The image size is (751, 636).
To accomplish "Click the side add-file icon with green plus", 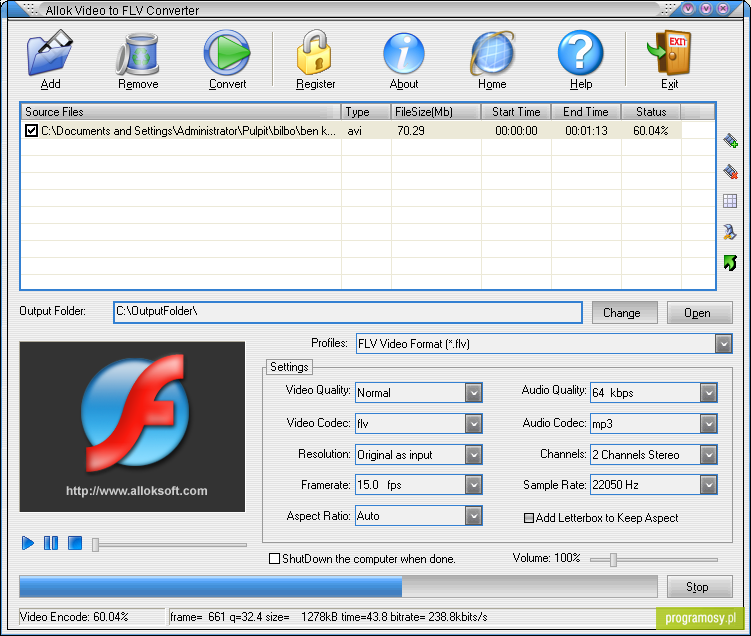I will pyautogui.click(x=730, y=141).
